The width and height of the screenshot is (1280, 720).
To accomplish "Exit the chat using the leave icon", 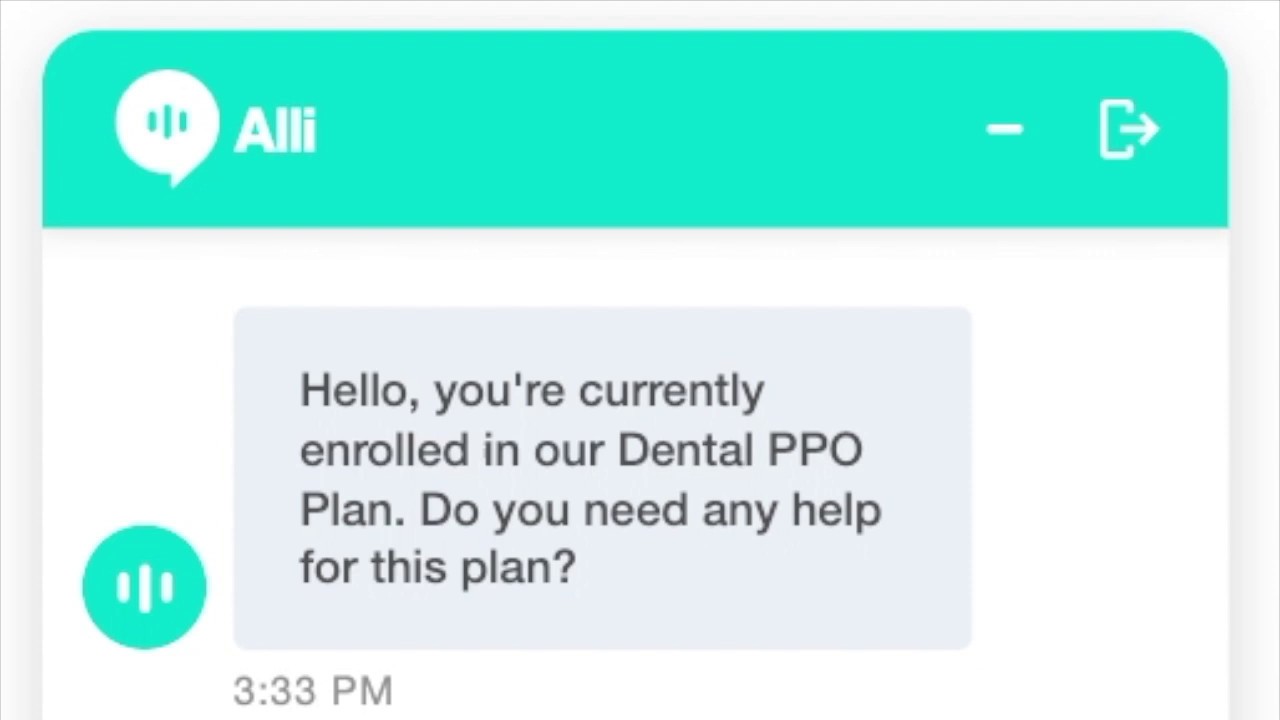I will click(1128, 129).
